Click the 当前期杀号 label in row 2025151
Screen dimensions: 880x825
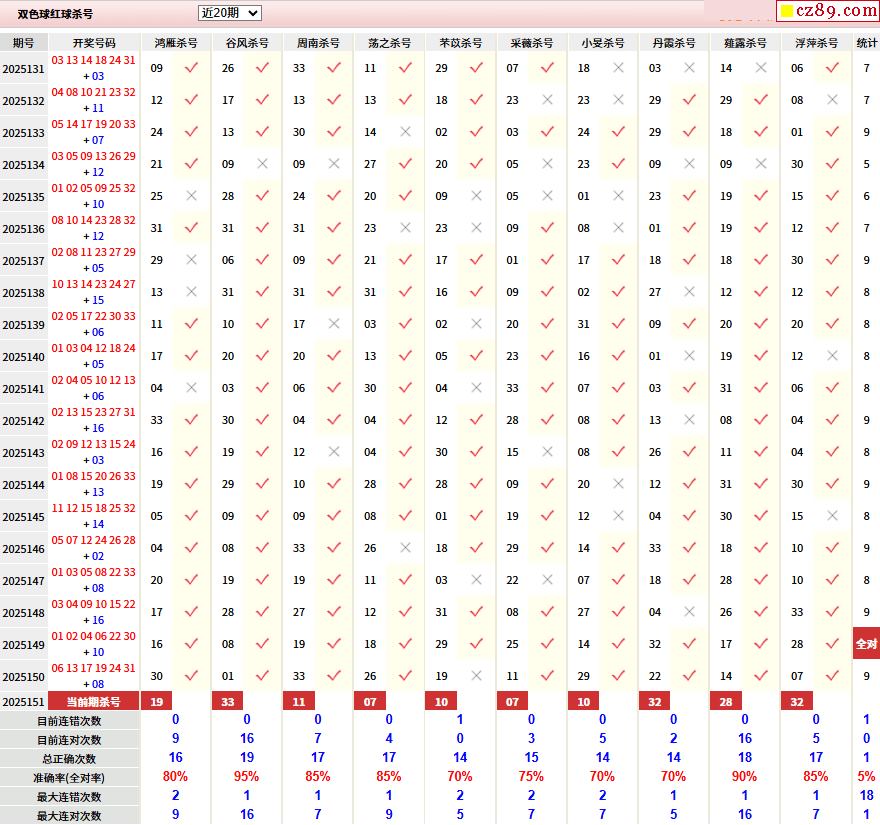(x=94, y=702)
